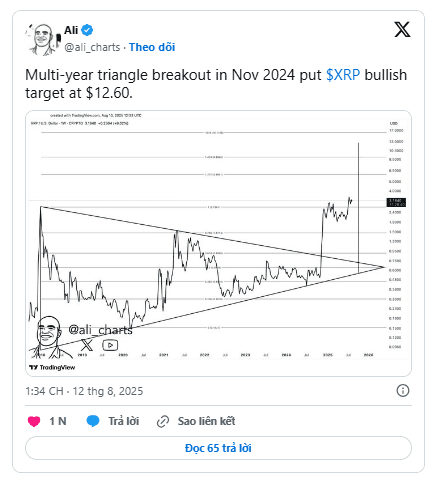Click the TradingView logo in chart

click(x=52, y=367)
